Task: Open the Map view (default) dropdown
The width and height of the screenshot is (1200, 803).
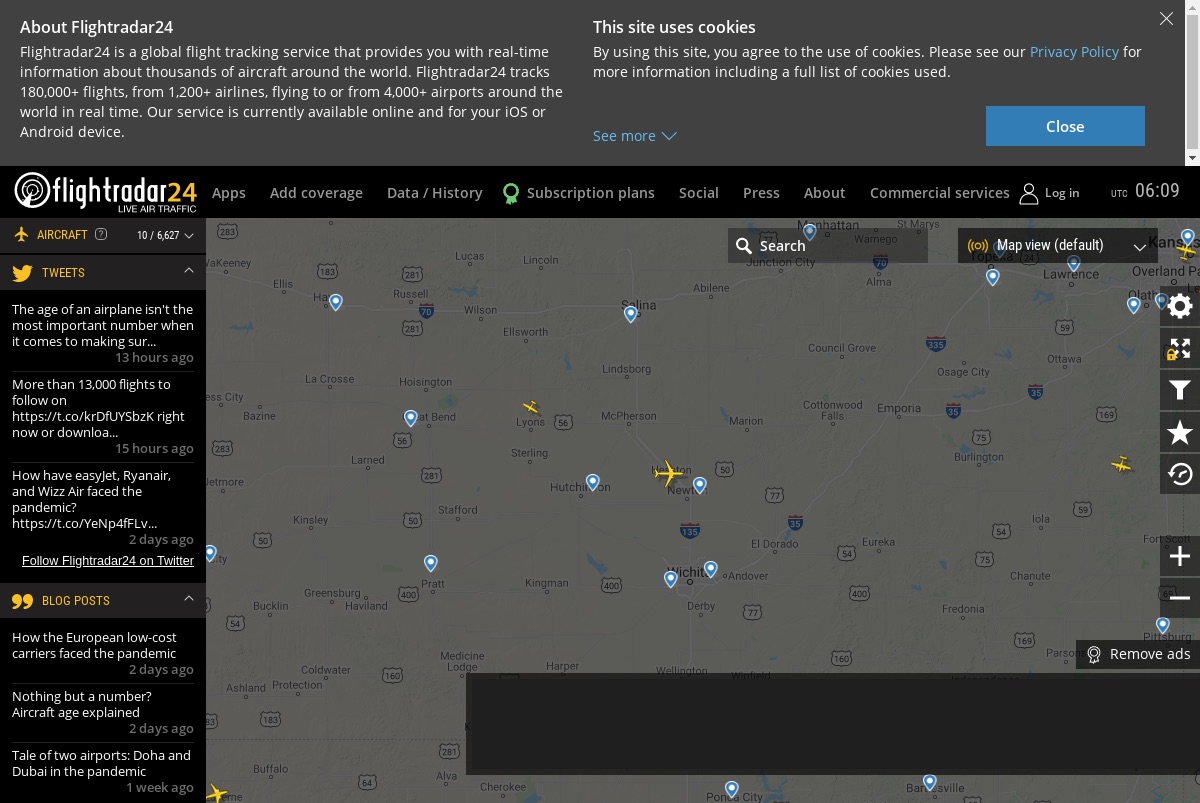Action: point(1058,245)
